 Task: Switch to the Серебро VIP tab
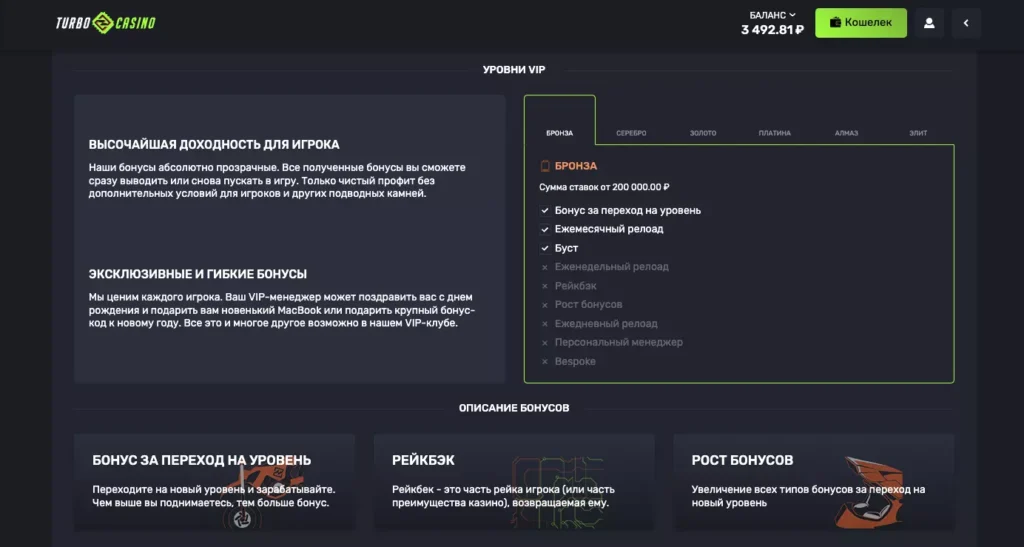[631, 133]
